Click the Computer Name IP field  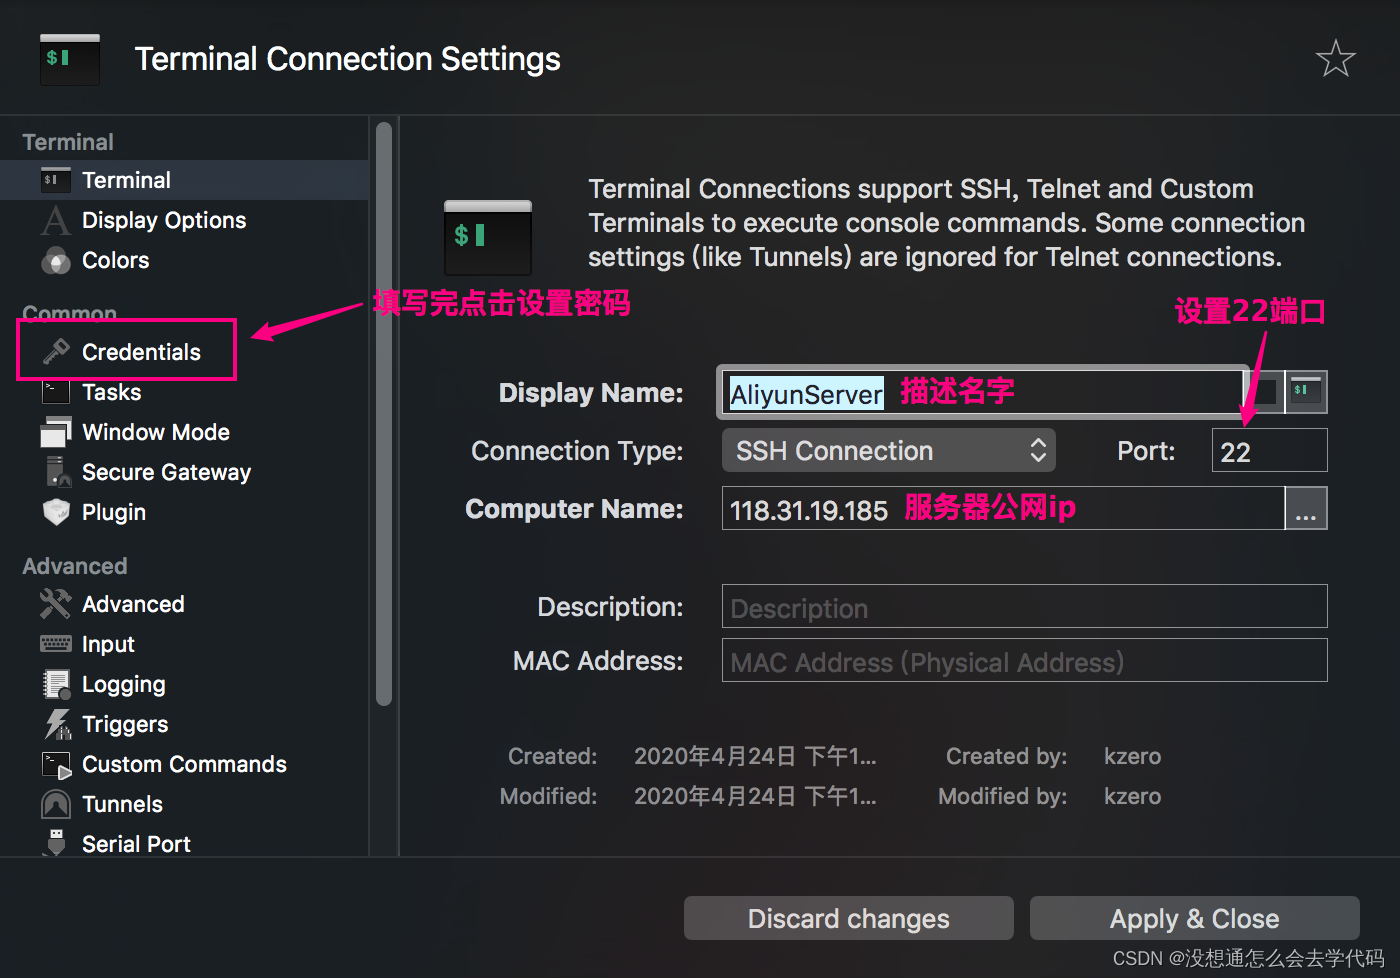point(1003,509)
